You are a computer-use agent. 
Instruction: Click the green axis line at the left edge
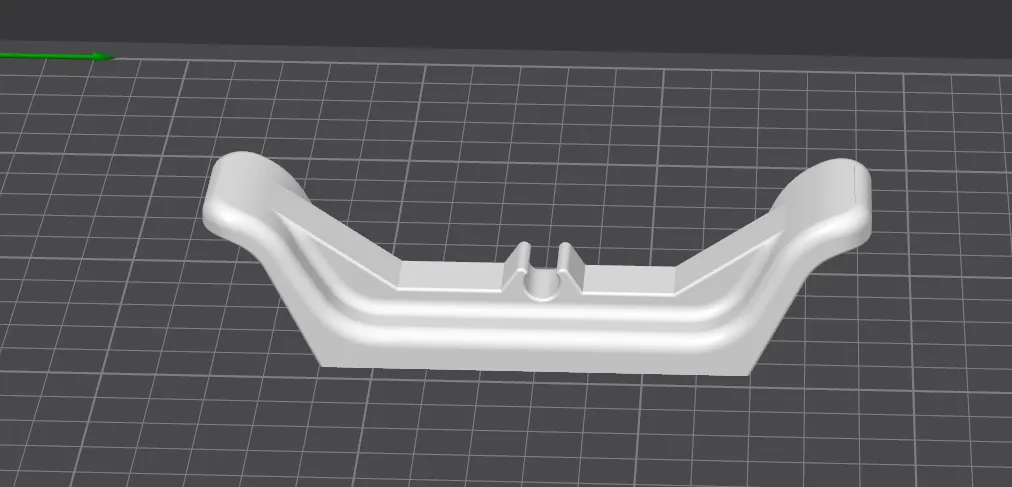(40, 54)
